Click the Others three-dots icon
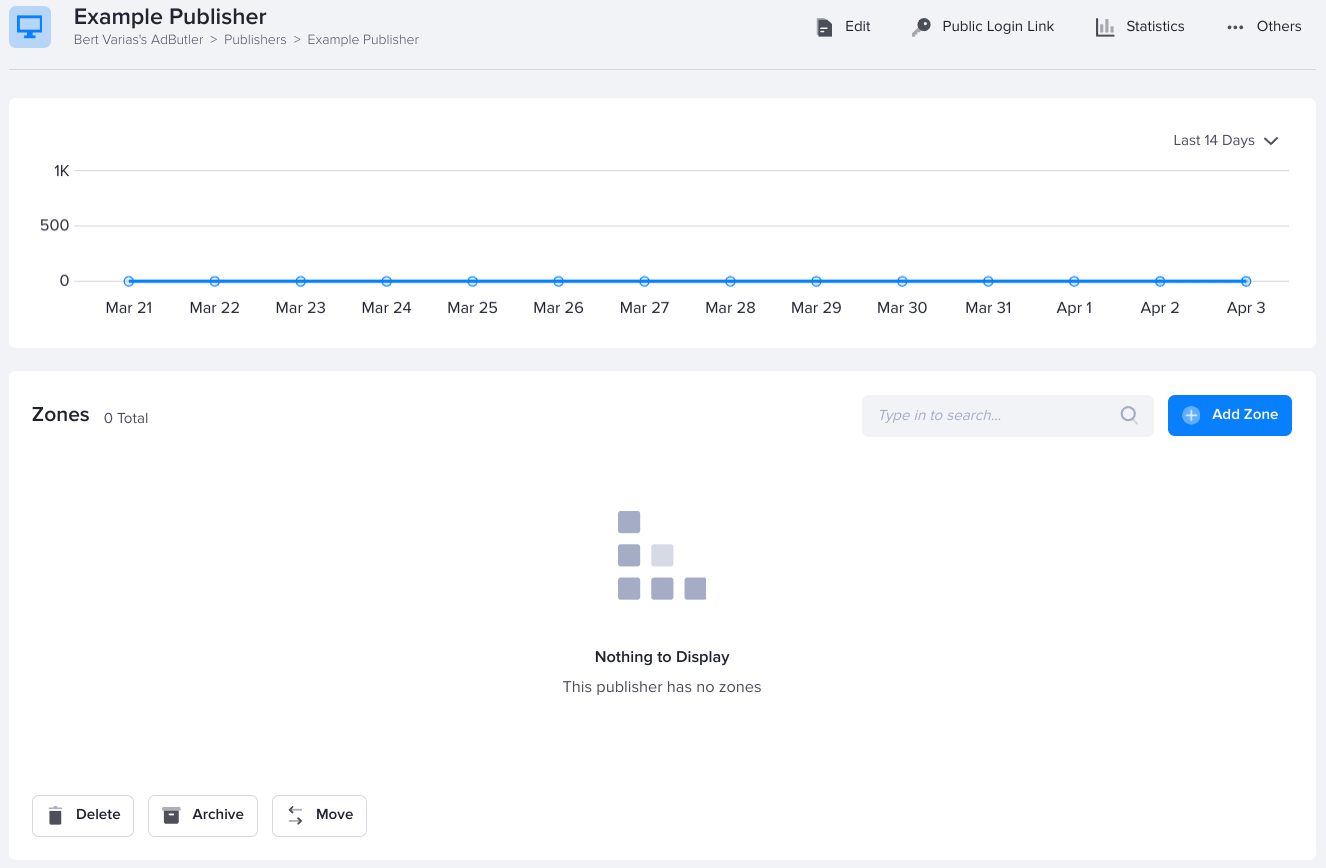1326x868 pixels. coord(1235,27)
